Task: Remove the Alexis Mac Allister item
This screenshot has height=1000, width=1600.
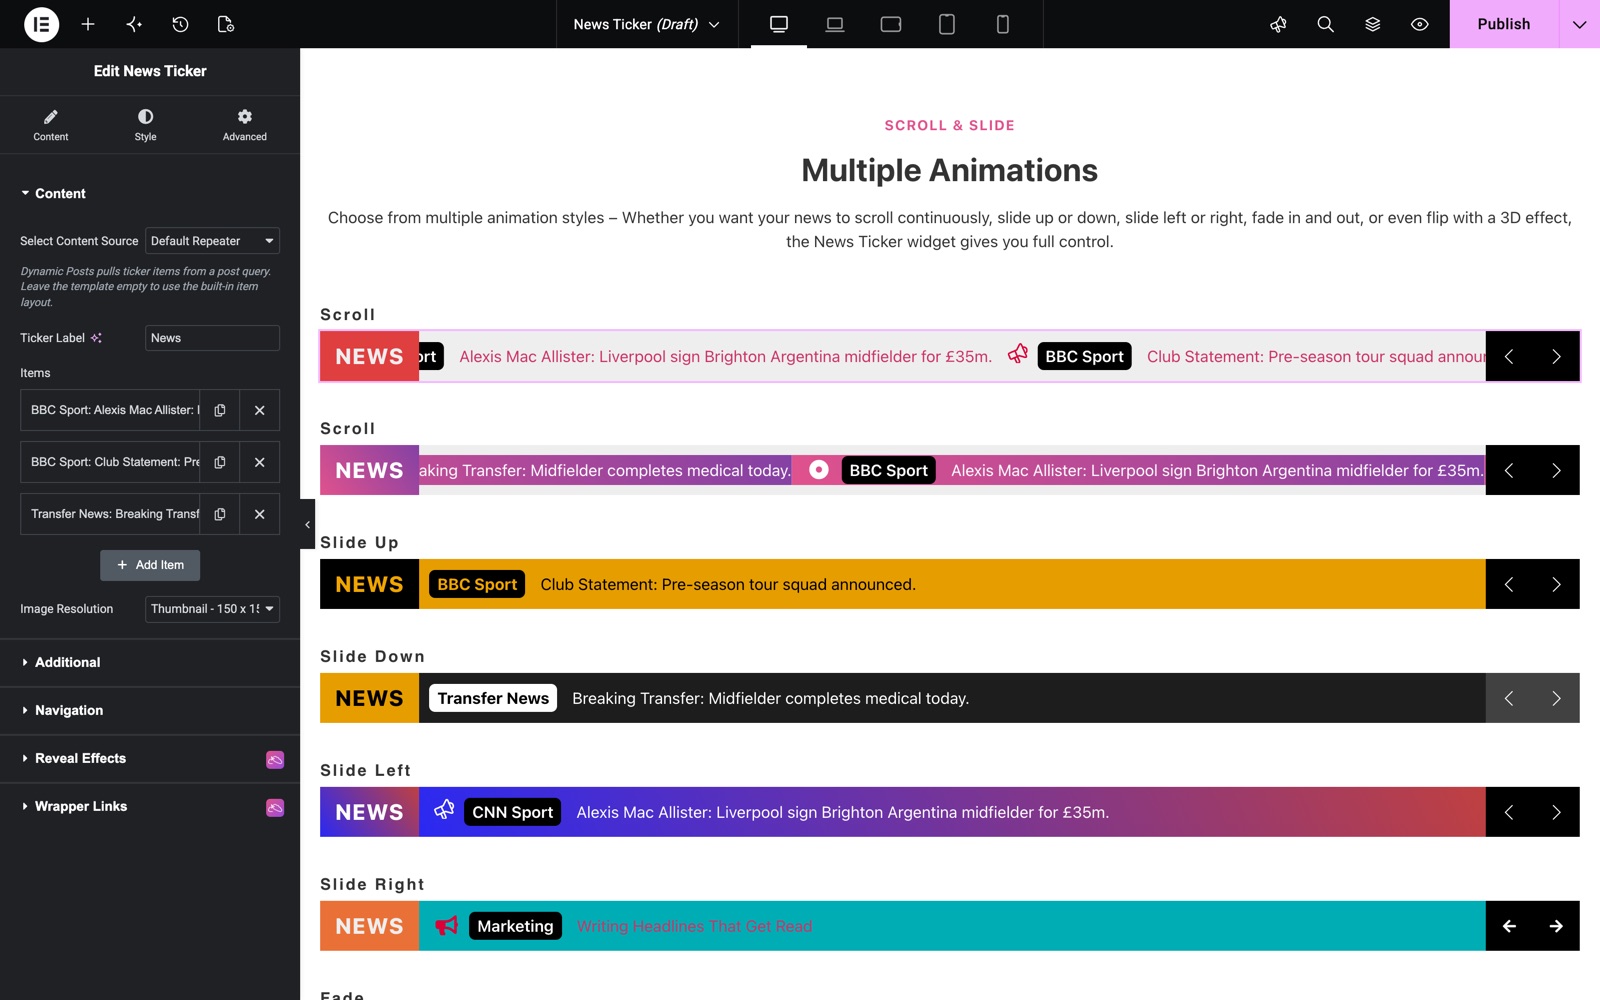Action: 260,410
